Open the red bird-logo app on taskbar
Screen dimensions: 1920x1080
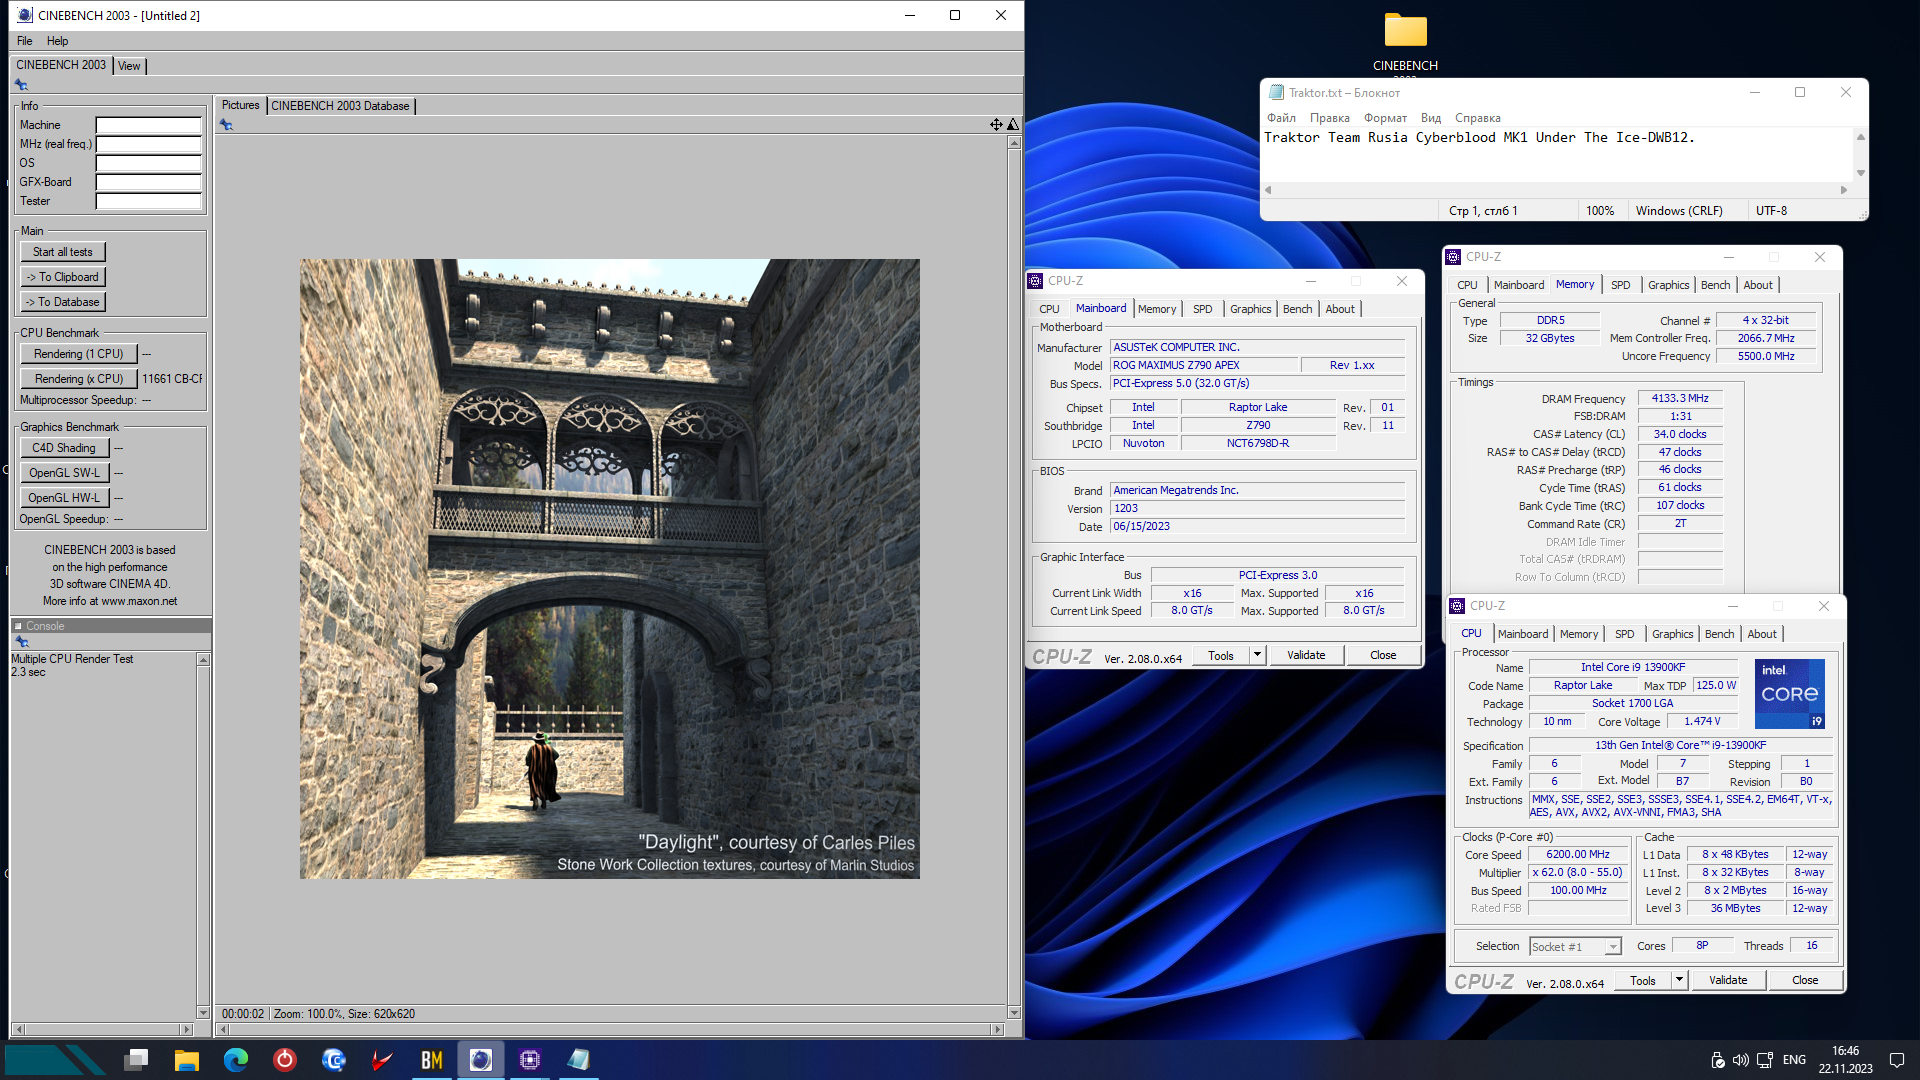(x=382, y=1059)
